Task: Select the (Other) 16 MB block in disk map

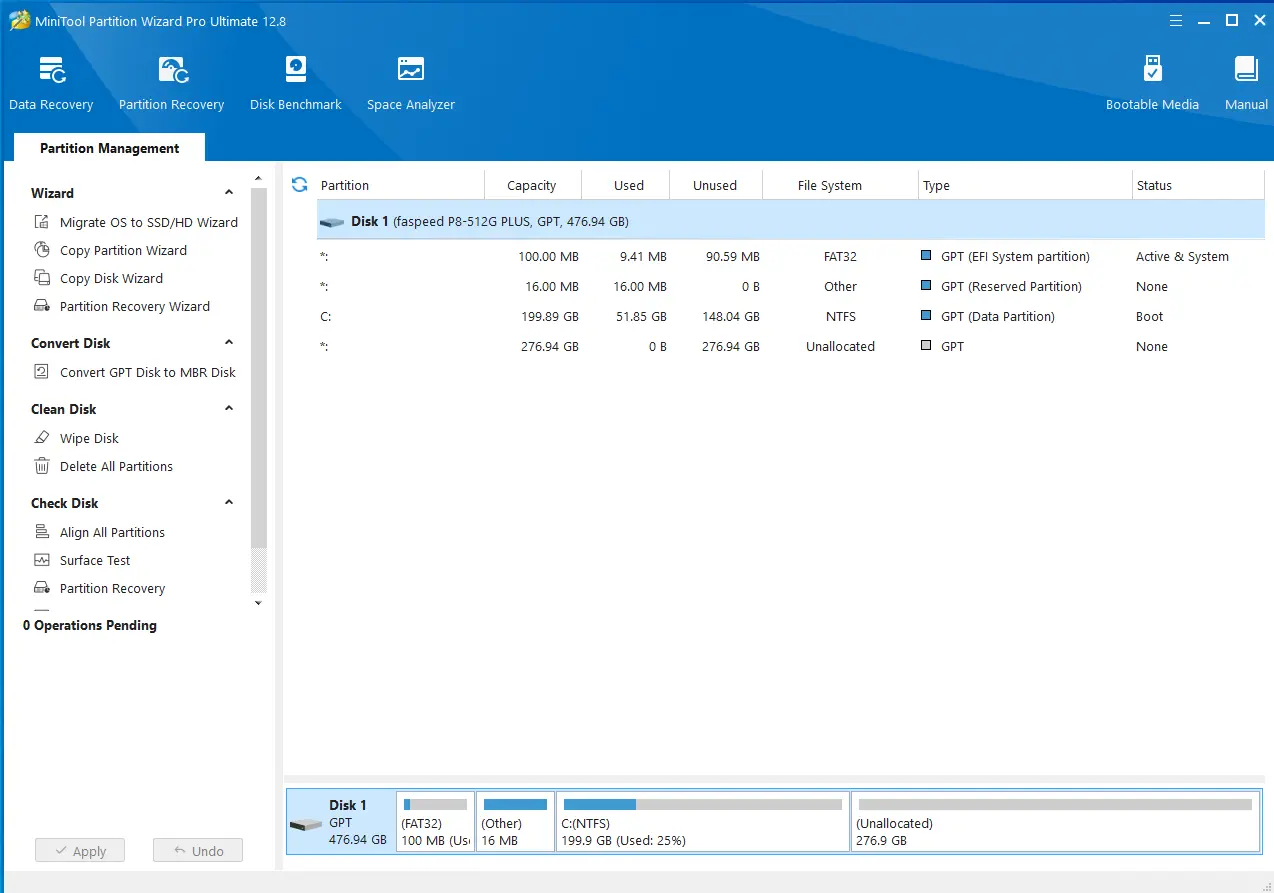Action: [x=515, y=822]
